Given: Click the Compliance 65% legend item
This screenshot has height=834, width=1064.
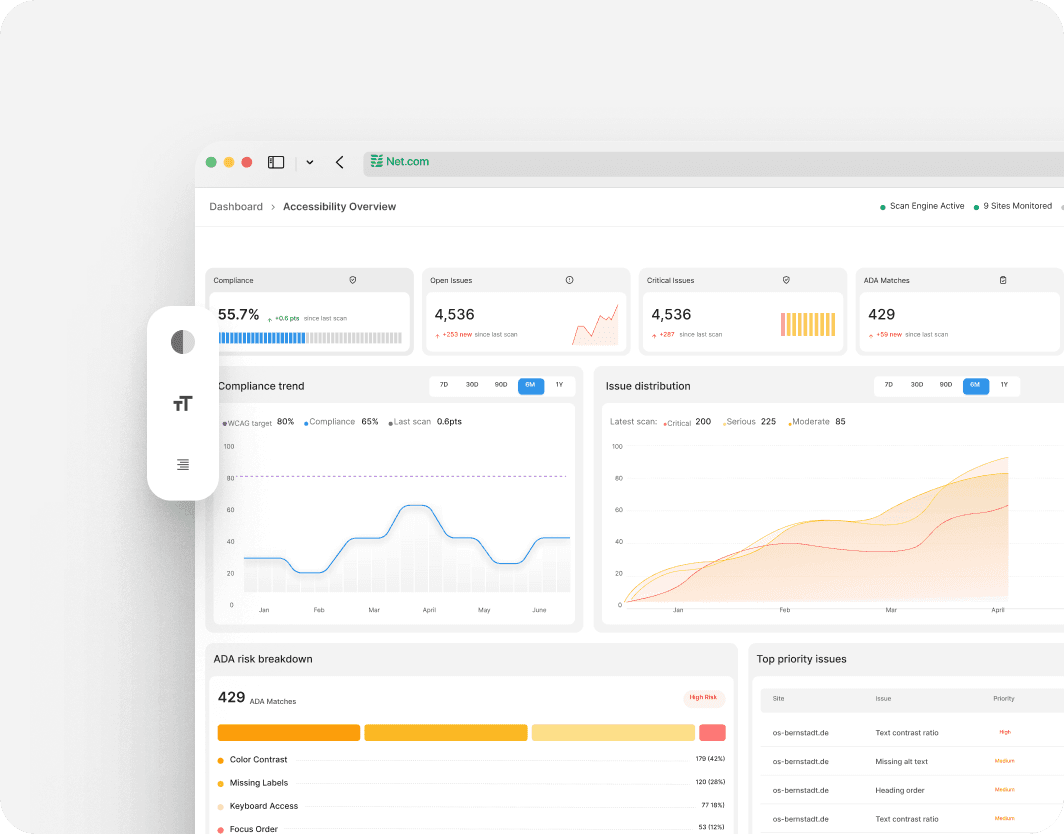Looking at the screenshot, I should click(x=341, y=422).
